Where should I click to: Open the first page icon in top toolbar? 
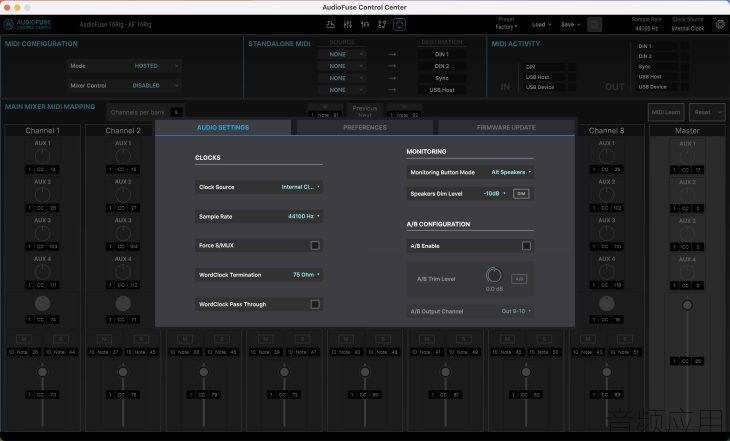(x=330, y=24)
